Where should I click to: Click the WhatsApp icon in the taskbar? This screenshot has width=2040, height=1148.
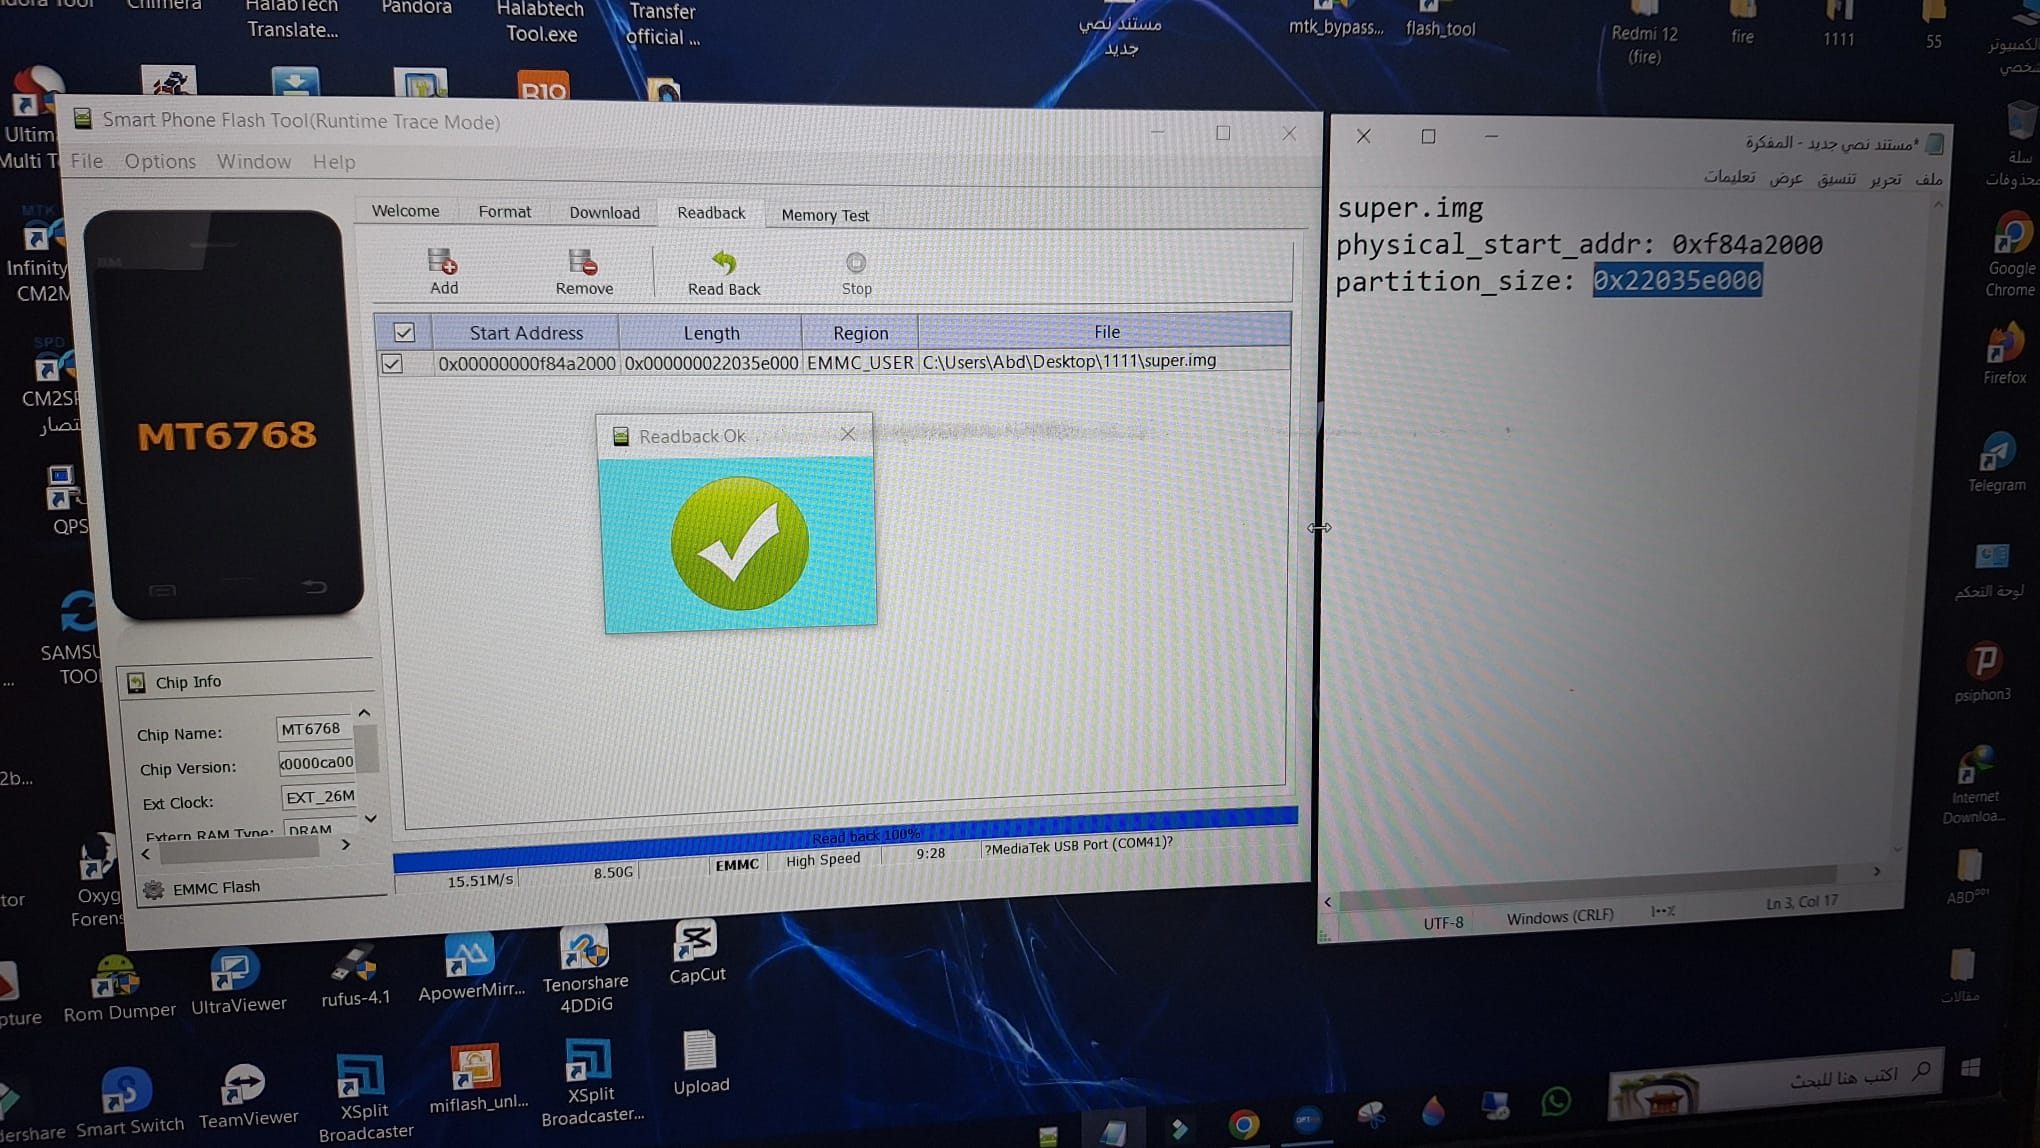[x=1556, y=1101]
